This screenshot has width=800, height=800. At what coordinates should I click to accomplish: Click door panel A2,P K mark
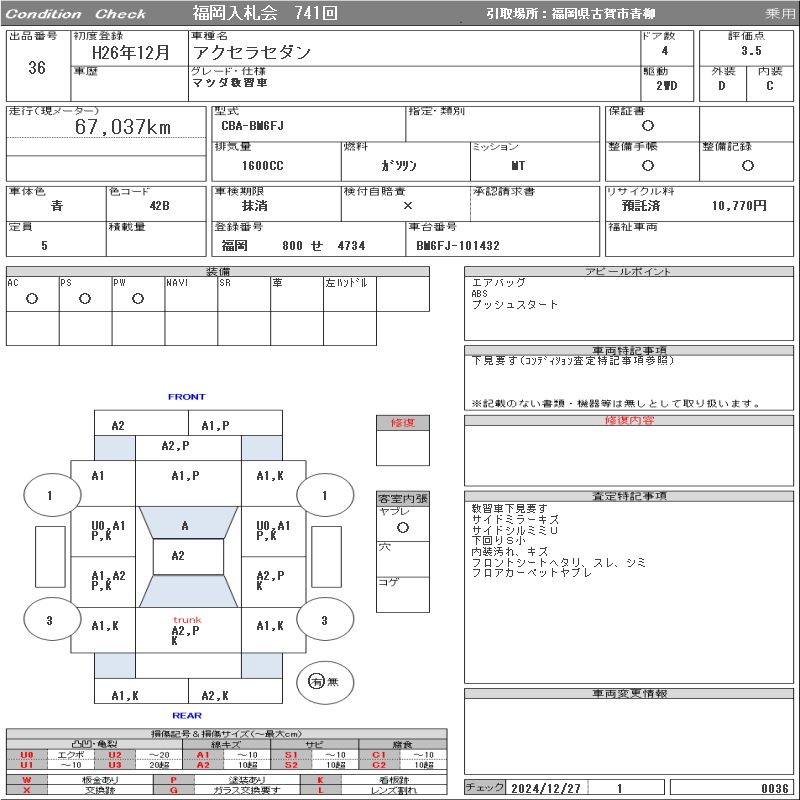270,581
